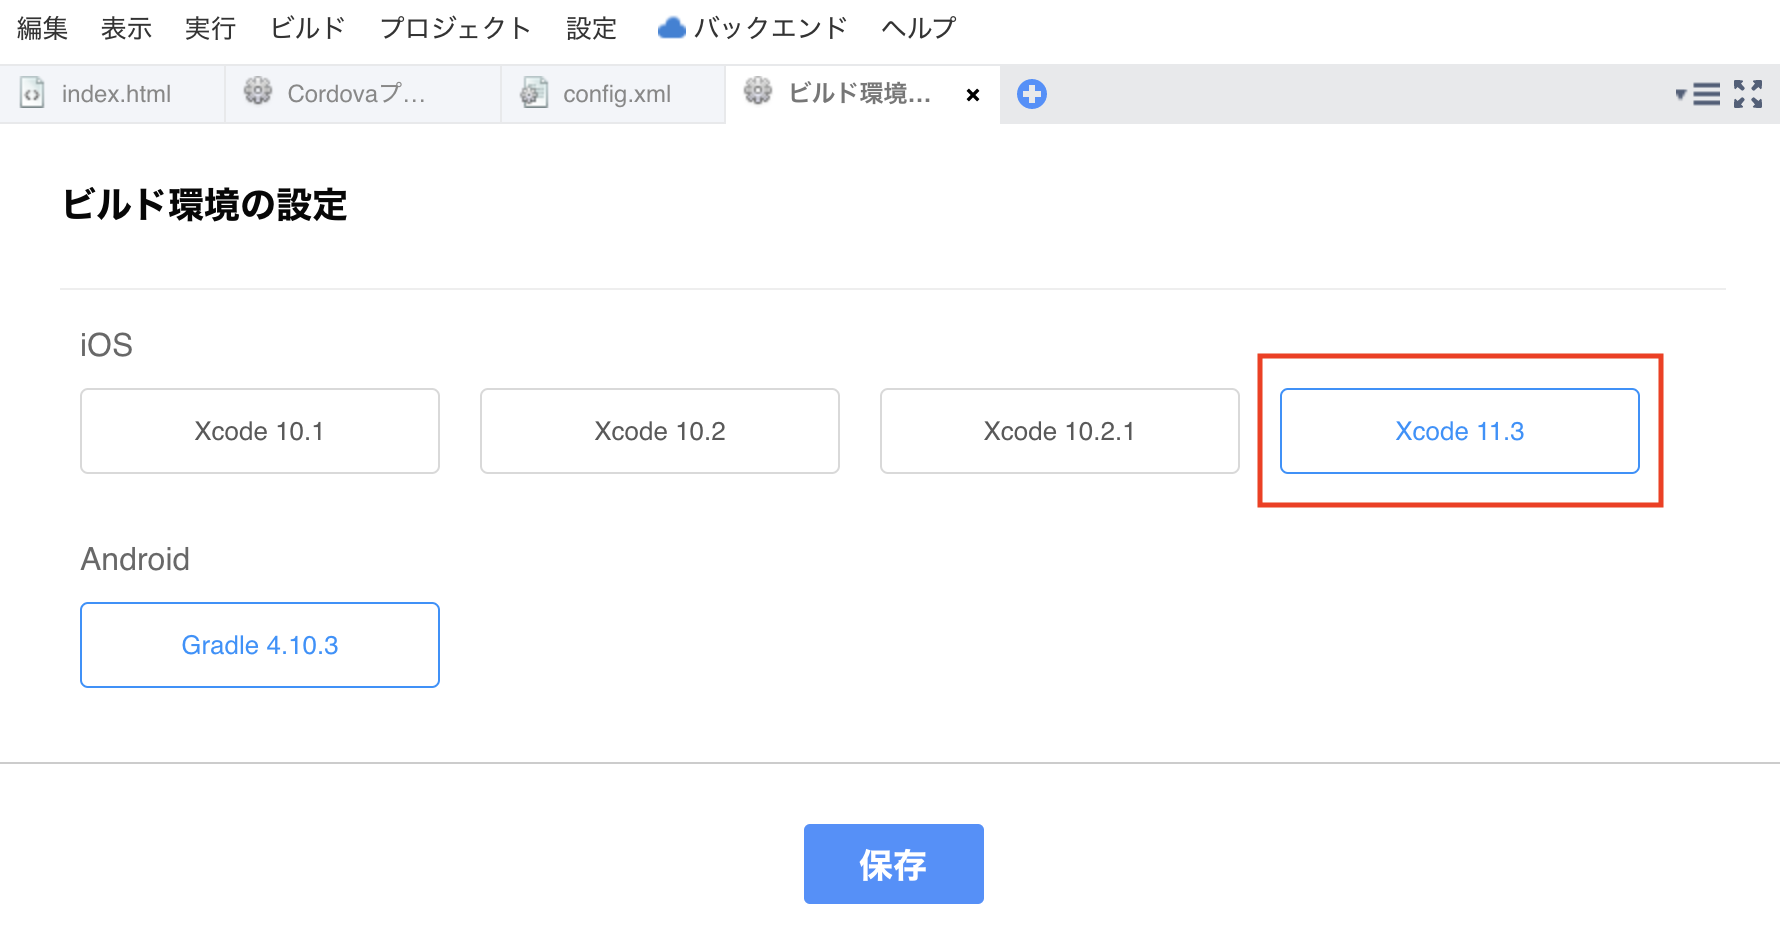Select Xcode 11.3 build environment
1780x936 pixels.
pos(1460,431)
